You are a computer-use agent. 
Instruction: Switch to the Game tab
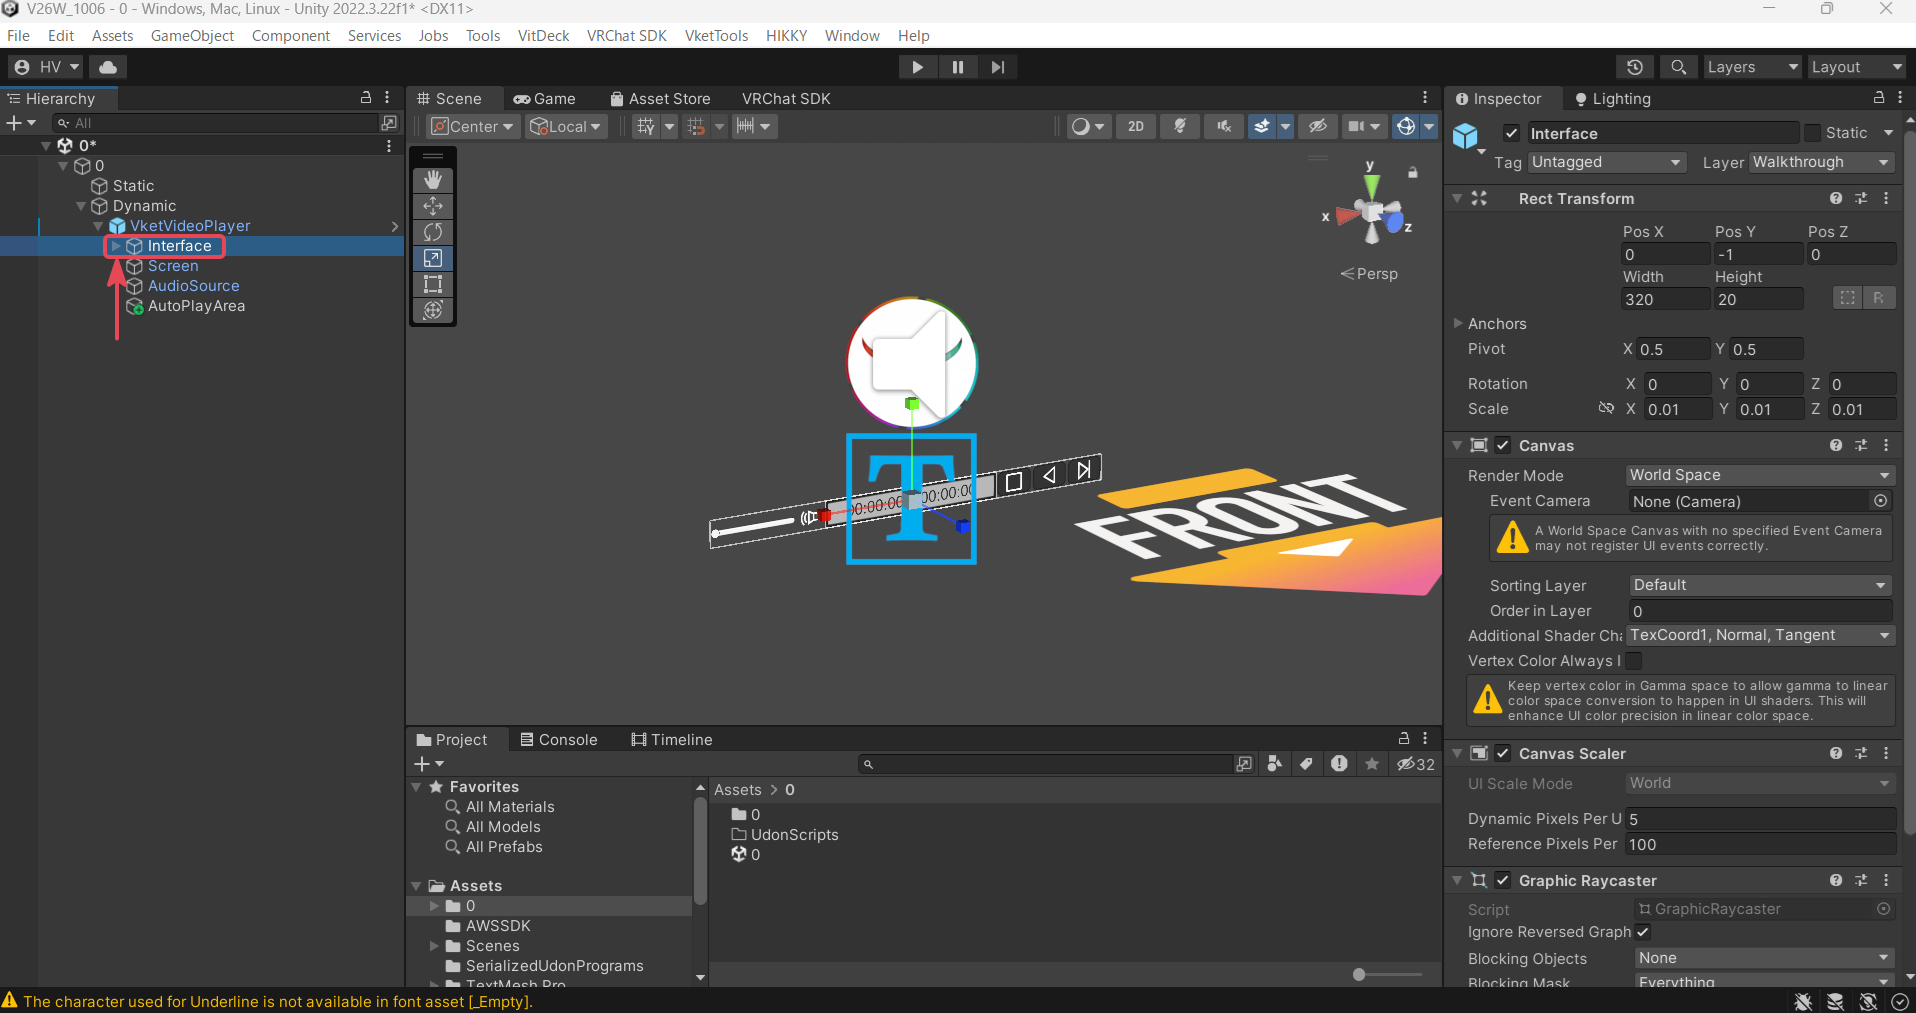(545, 99)
